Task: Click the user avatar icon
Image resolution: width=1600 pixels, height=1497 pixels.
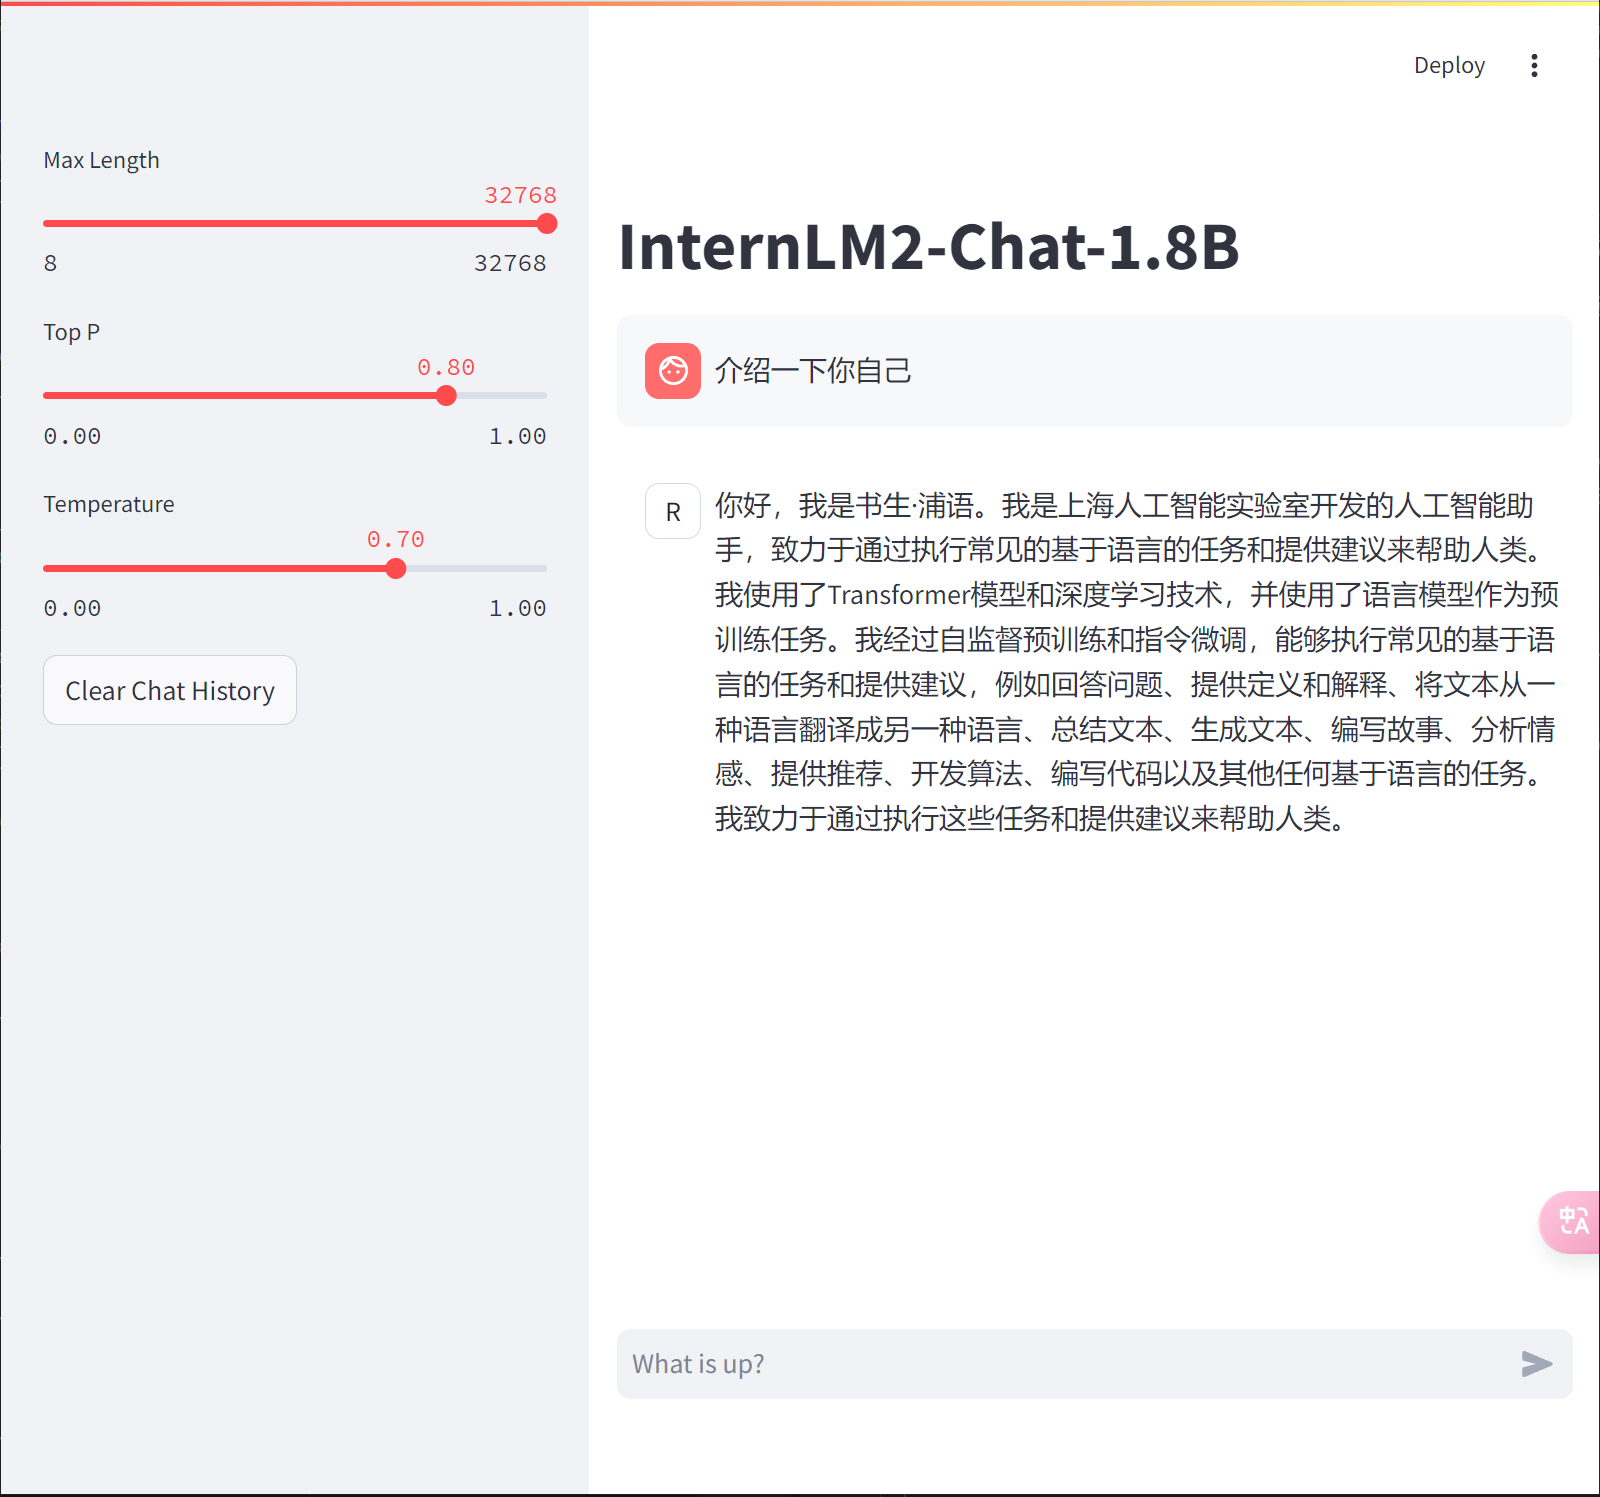Action: click(673, 371)
